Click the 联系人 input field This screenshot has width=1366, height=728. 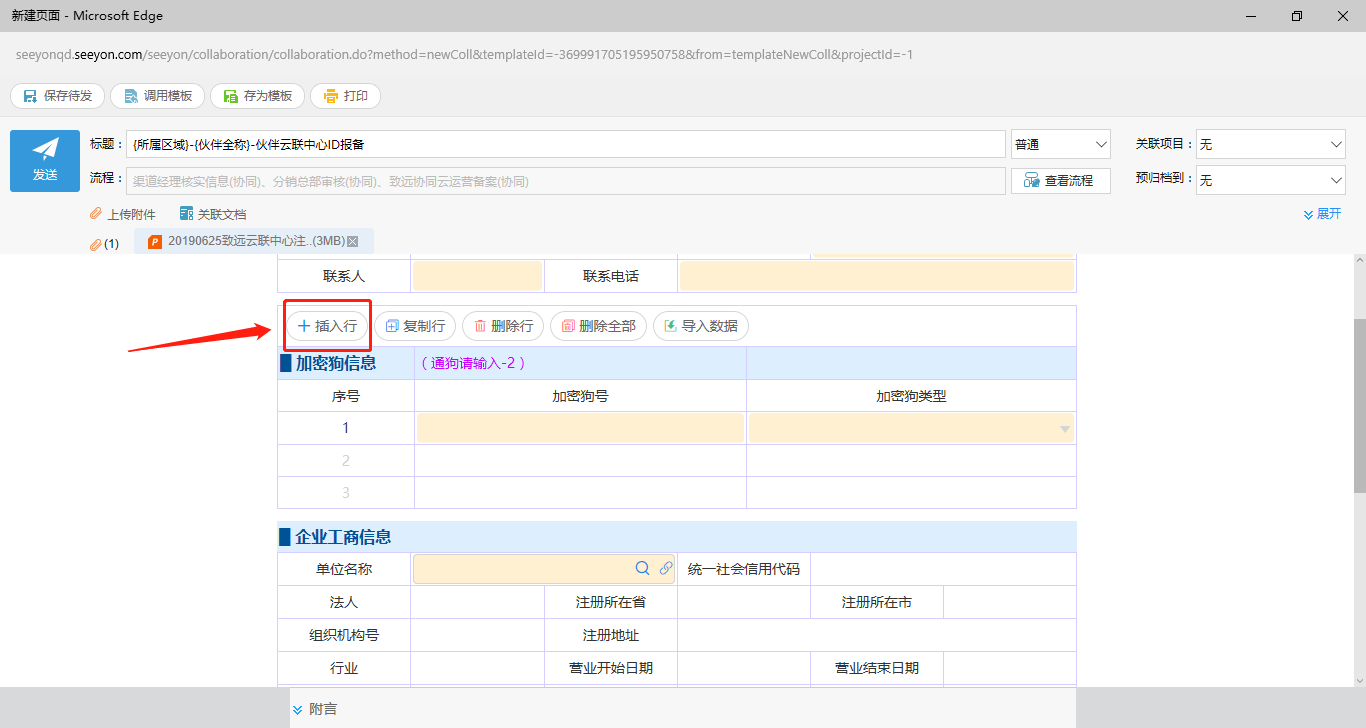[x=477, y=276]
